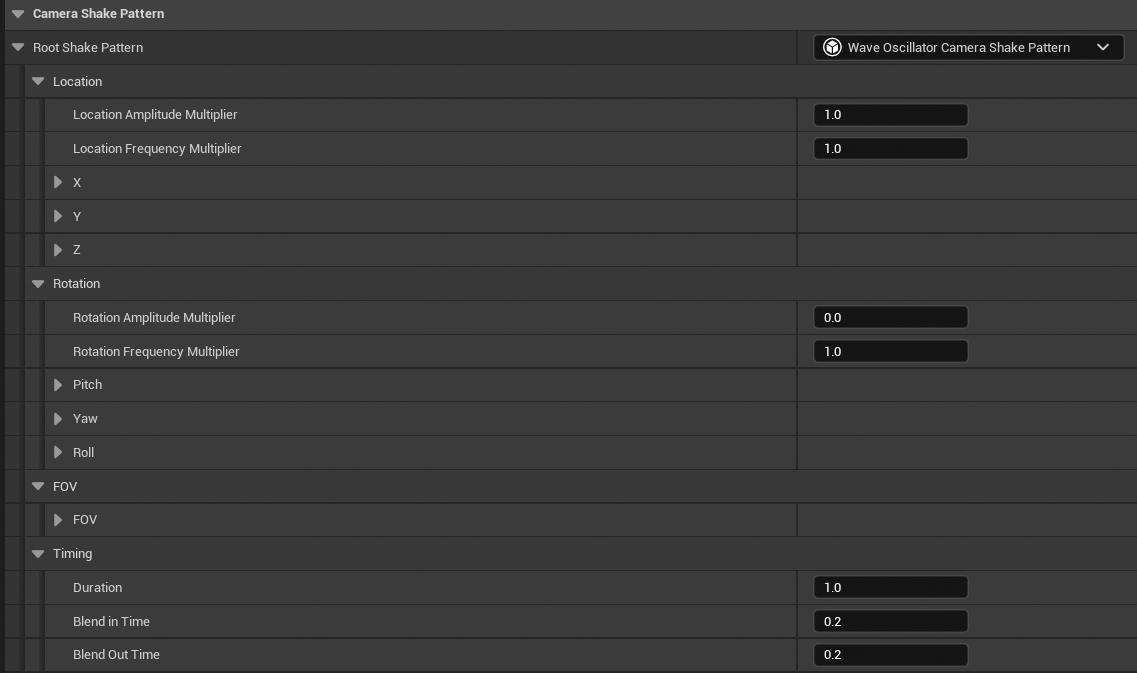Image resolution: width=1137 pixels, height=673 pixels.
Task: Expand the X location oscillator
Action: click(58, 182)
